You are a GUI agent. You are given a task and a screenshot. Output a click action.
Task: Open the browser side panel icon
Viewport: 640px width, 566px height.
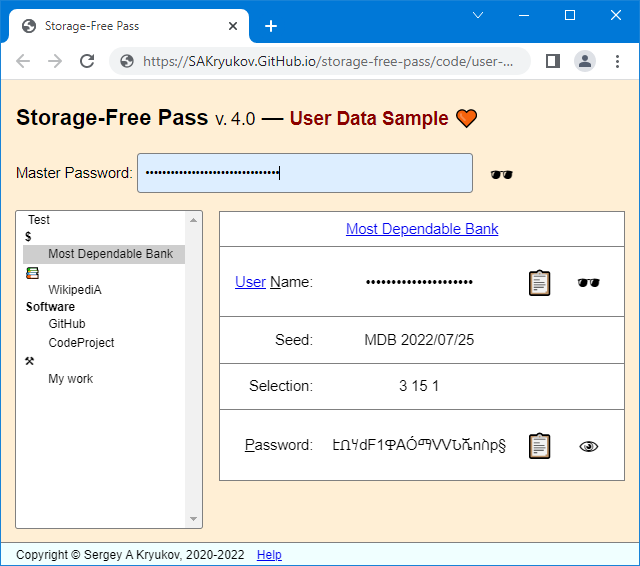[553, 61]
